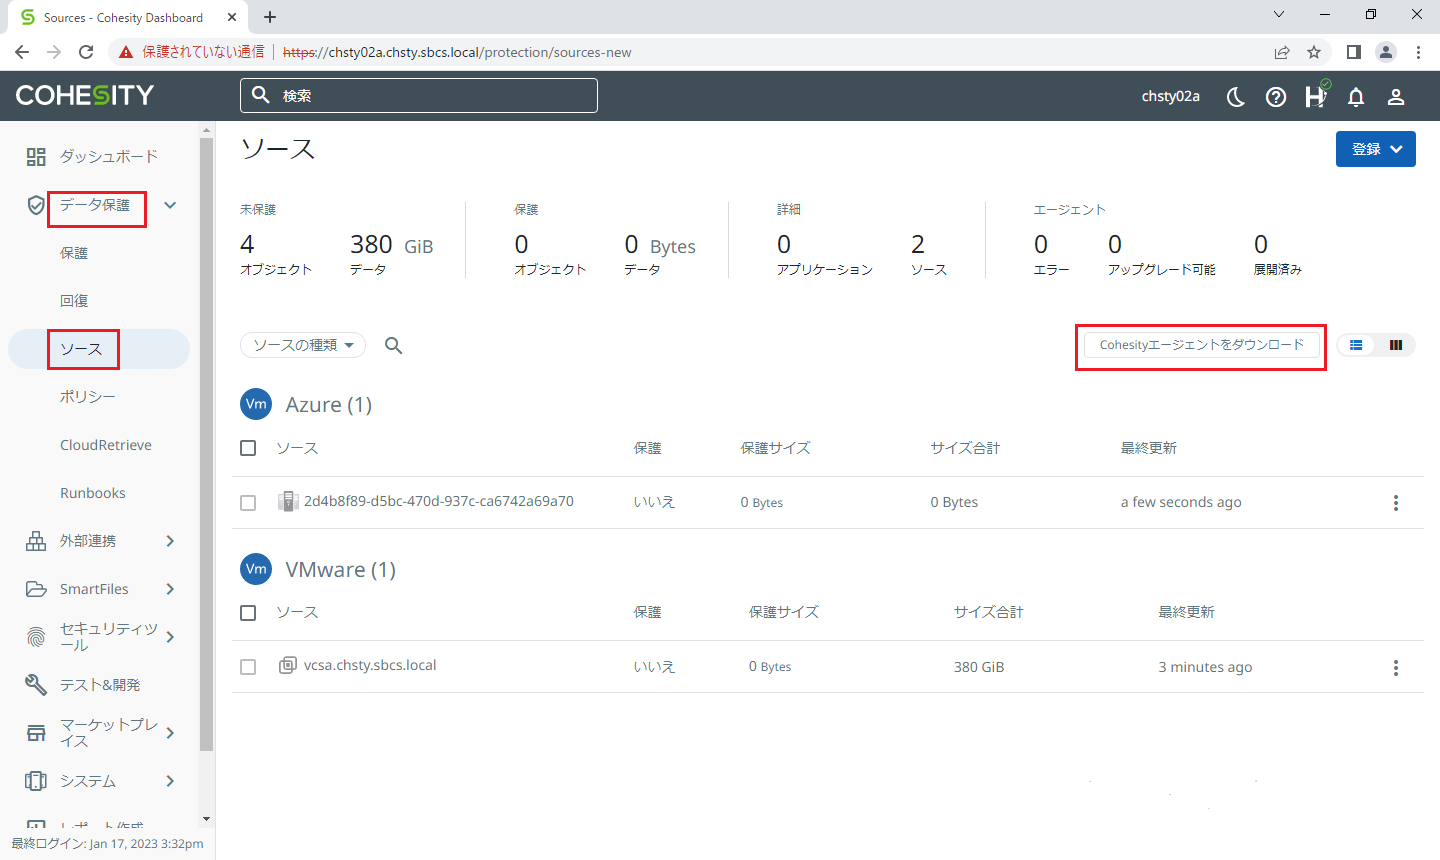Select all VMware sources checkbox
The height and width of the screenshot is (860, 1440).
[248, 613]
